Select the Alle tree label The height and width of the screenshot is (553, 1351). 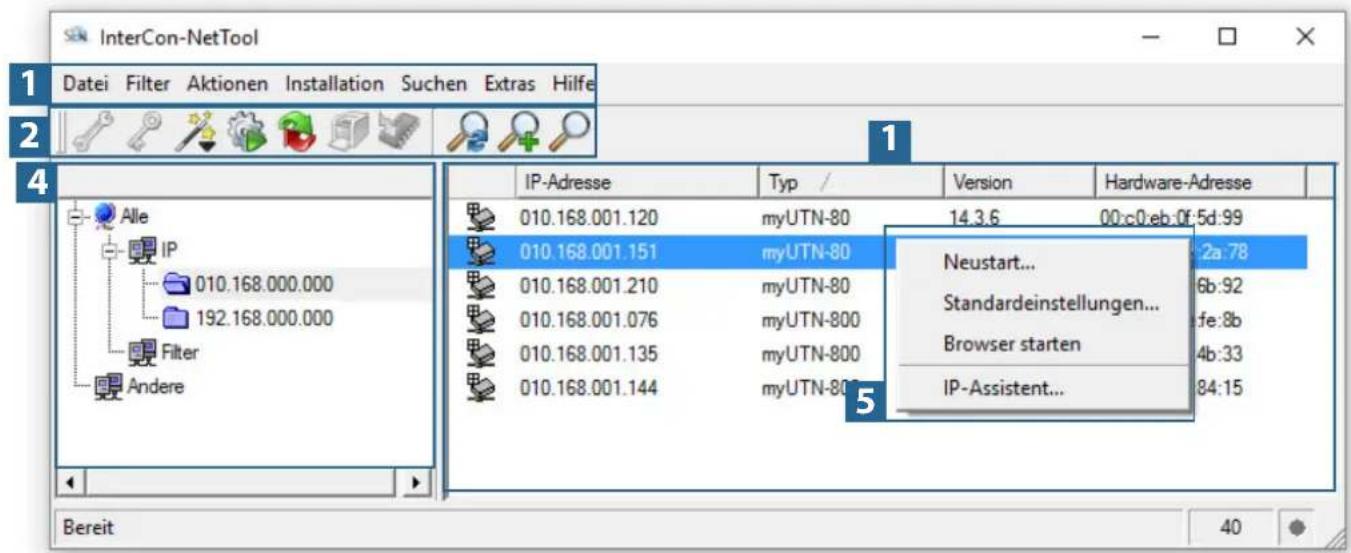point(135,217)
